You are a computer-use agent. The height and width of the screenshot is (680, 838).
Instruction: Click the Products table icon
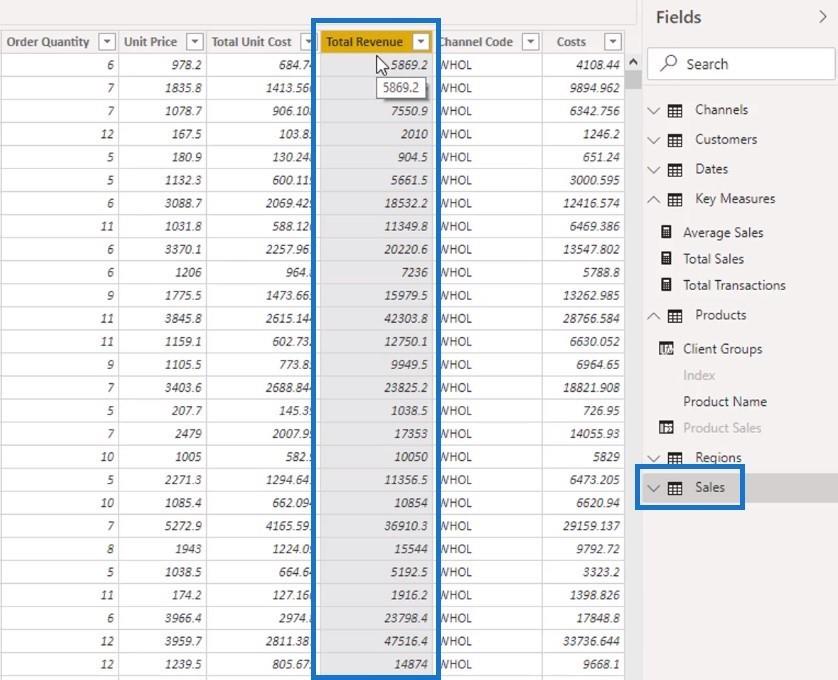675,316
